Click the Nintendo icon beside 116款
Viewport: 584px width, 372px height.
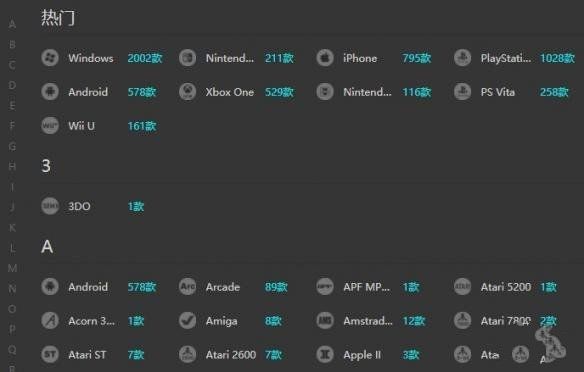coord(325,92)
